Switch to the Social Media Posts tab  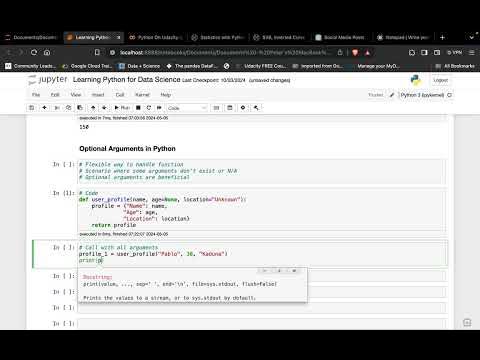pos(341,37)
